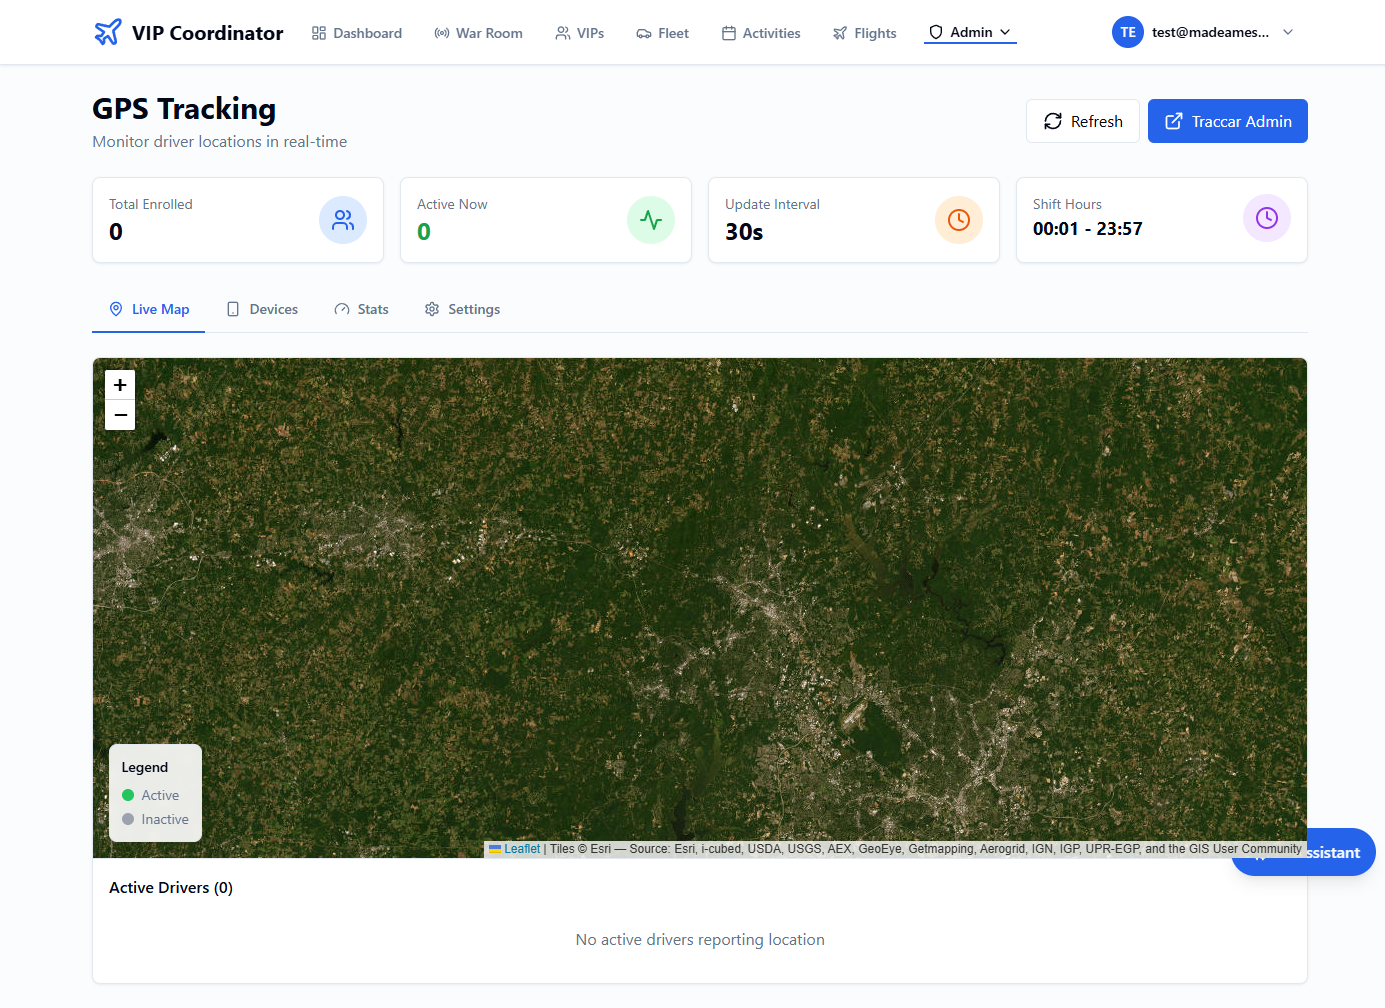
Task: Follow the Leaflet attribution link
Action: tap(521, 849)
